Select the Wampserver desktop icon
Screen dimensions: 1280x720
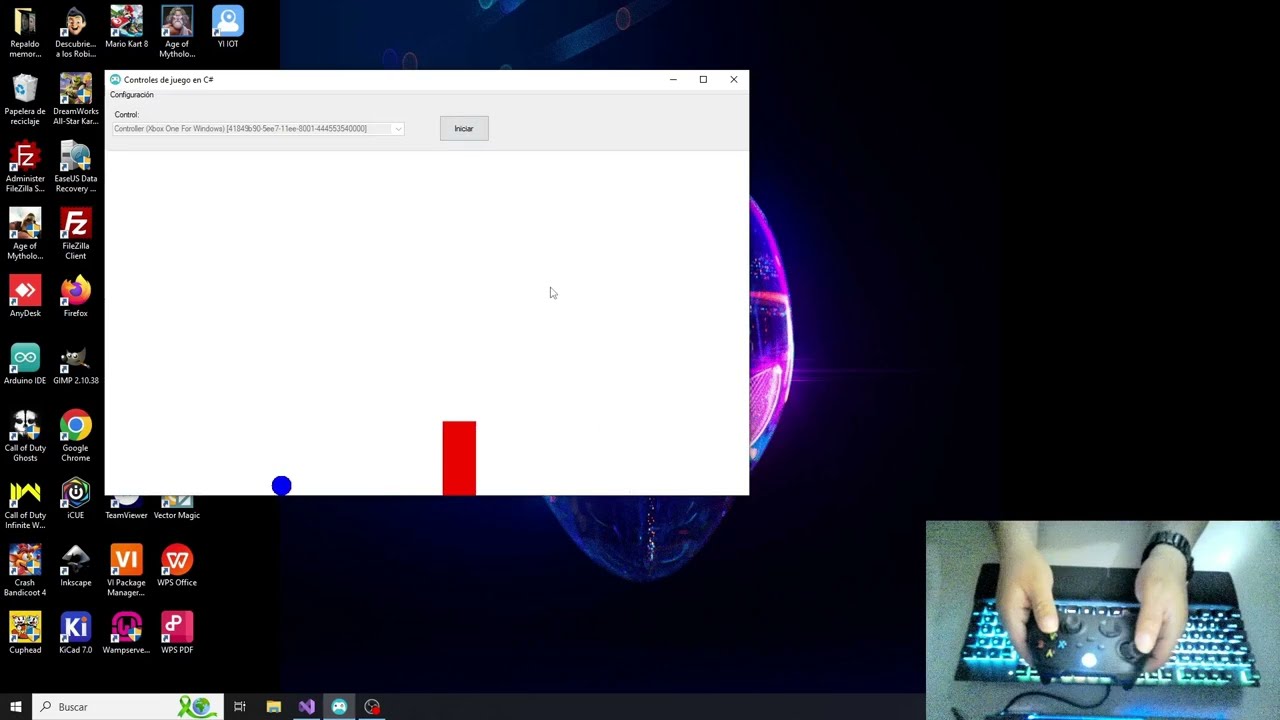point(126,633)
